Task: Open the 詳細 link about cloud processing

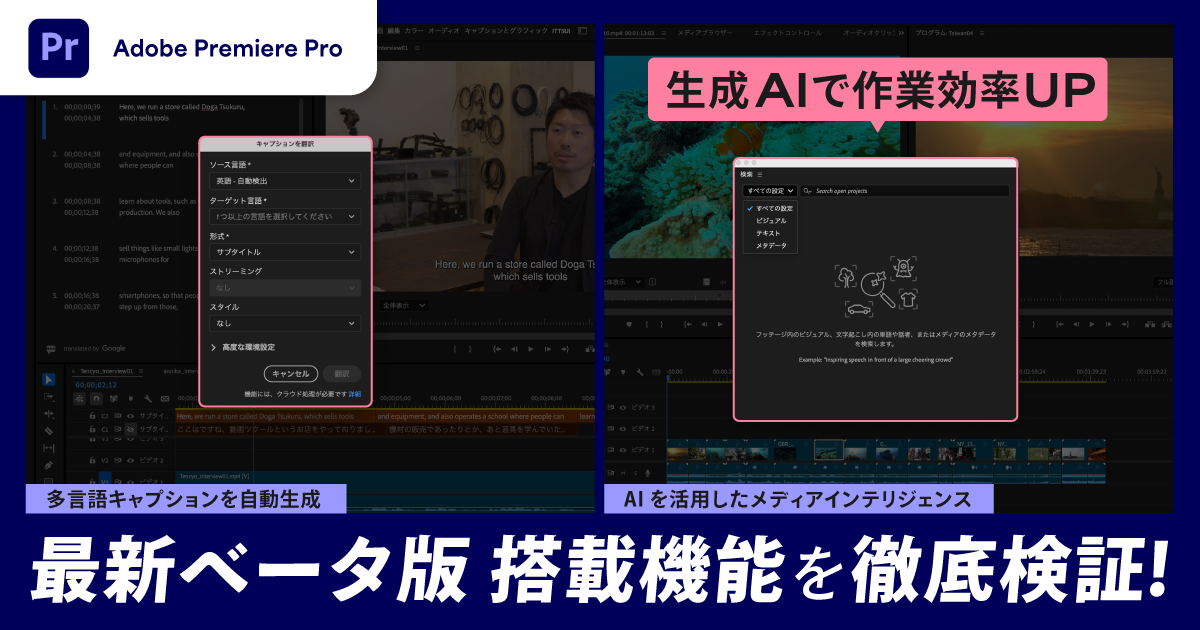Action: [353, 395]
